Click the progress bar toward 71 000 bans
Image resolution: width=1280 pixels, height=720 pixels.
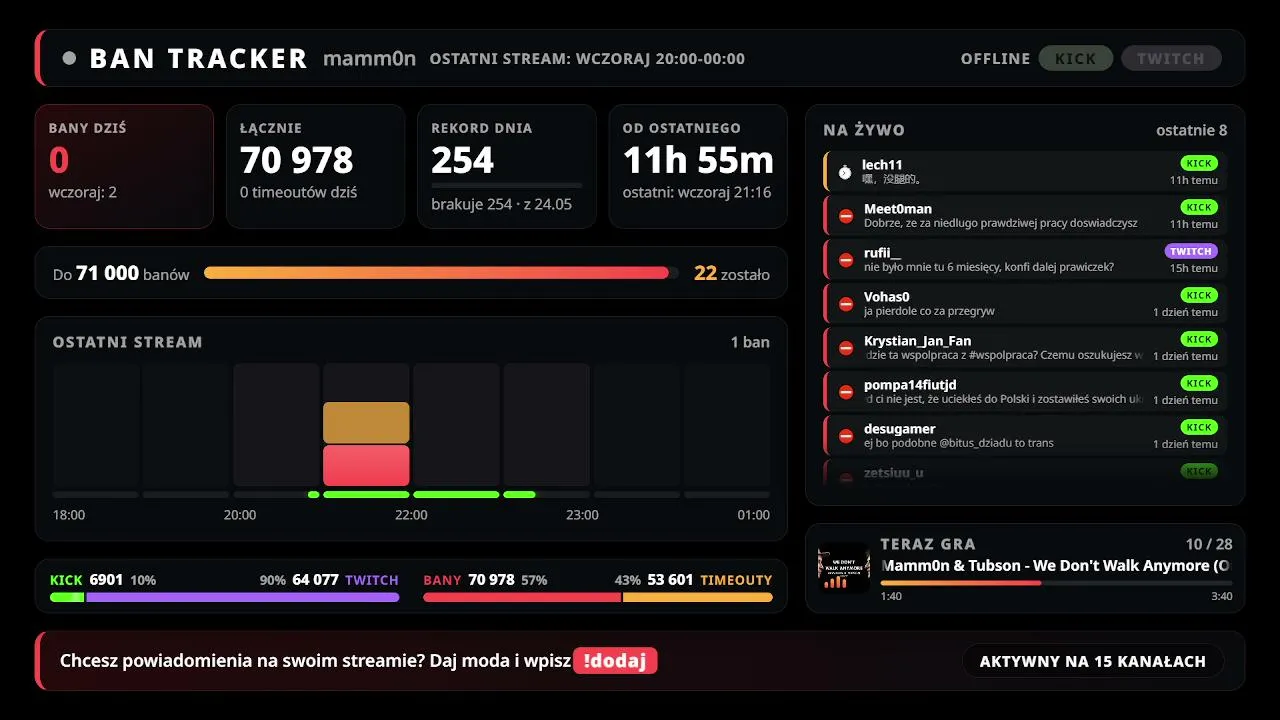[441, 273]
